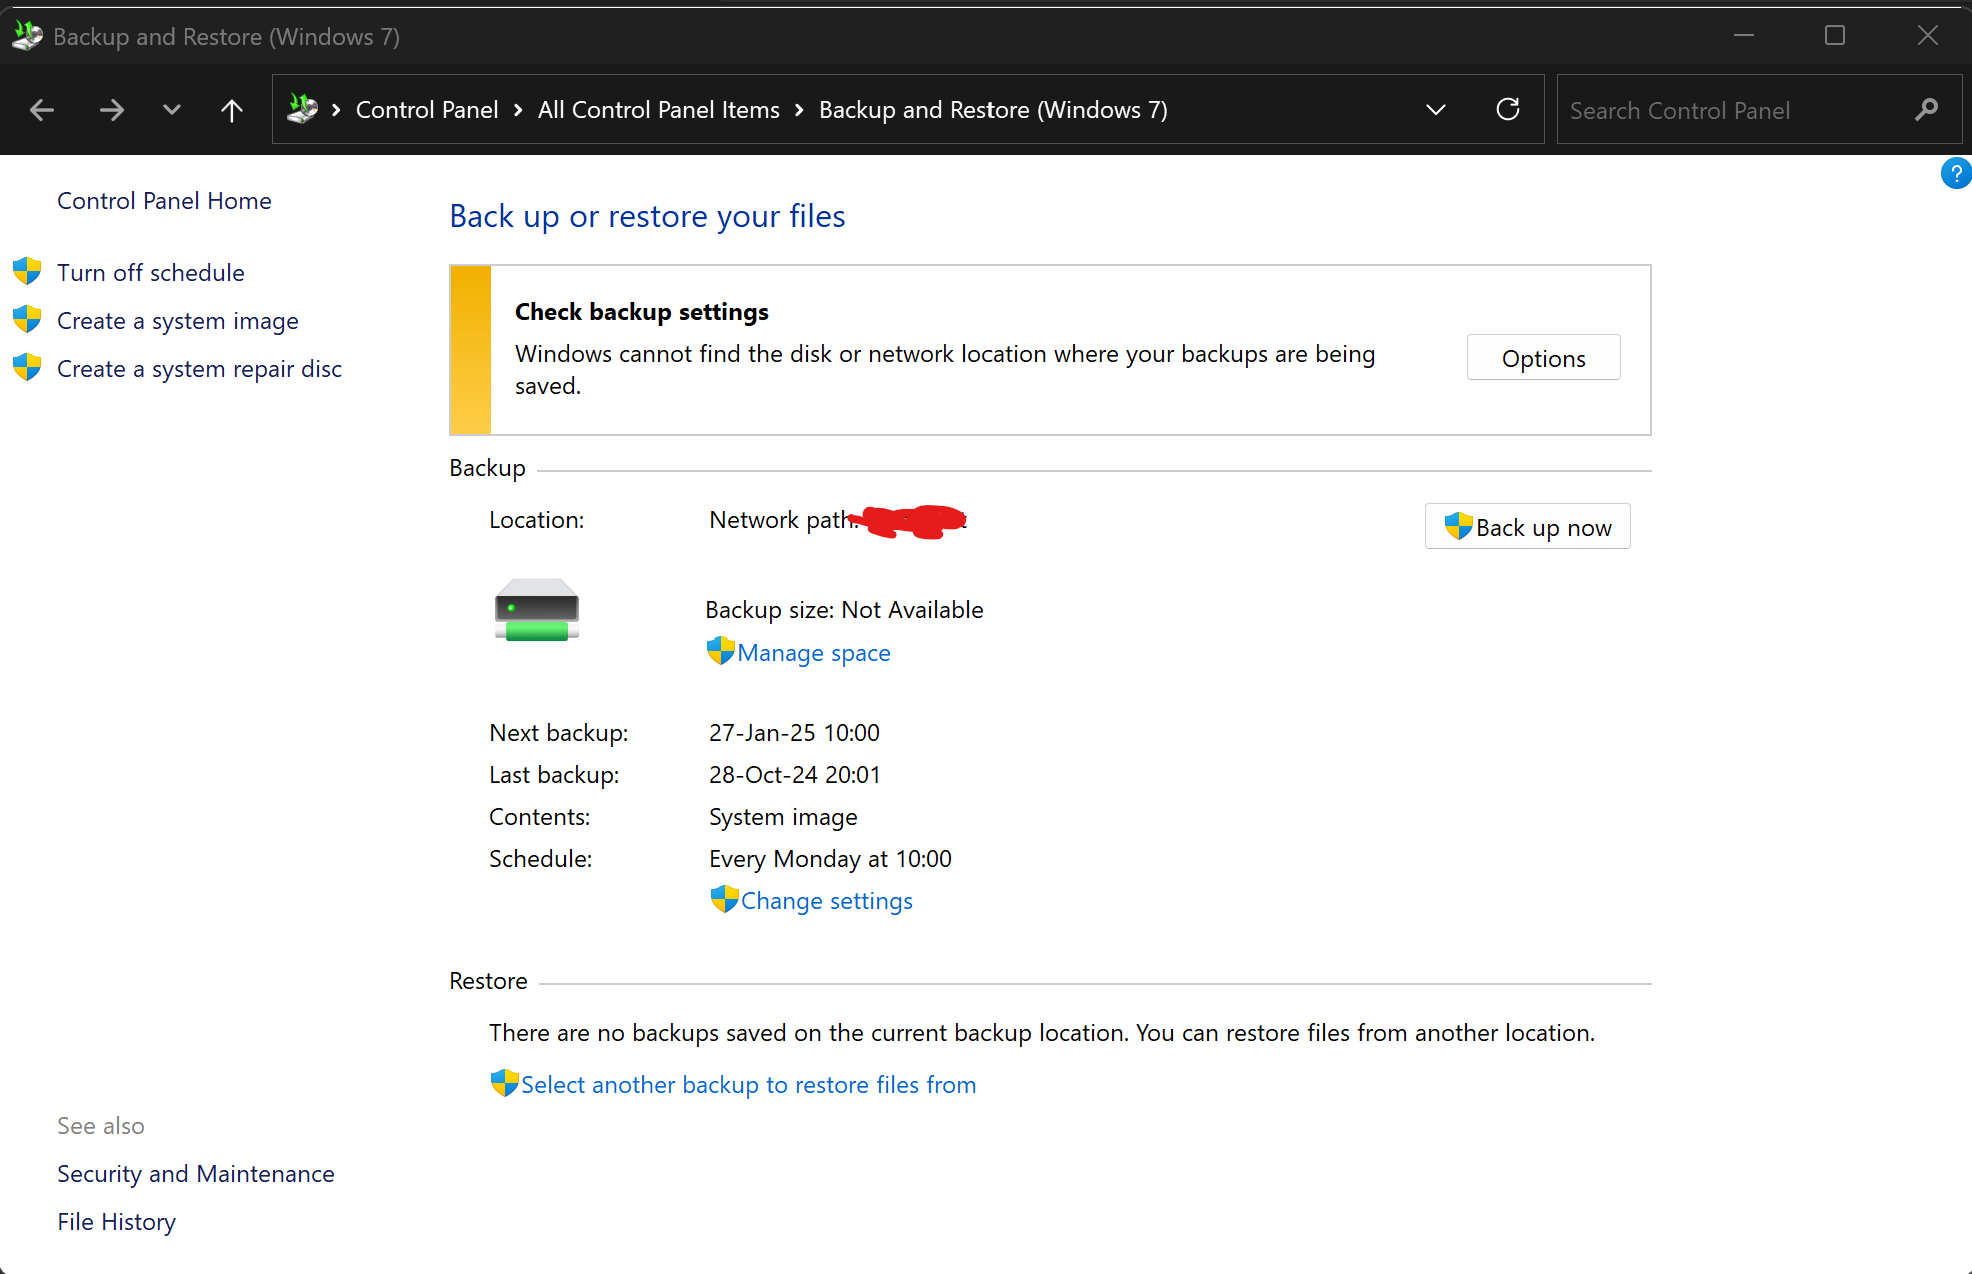This screenshot has height=1274, width=1972.
Task: Open recent locations dropdown chevron
Action: [172, 110]
